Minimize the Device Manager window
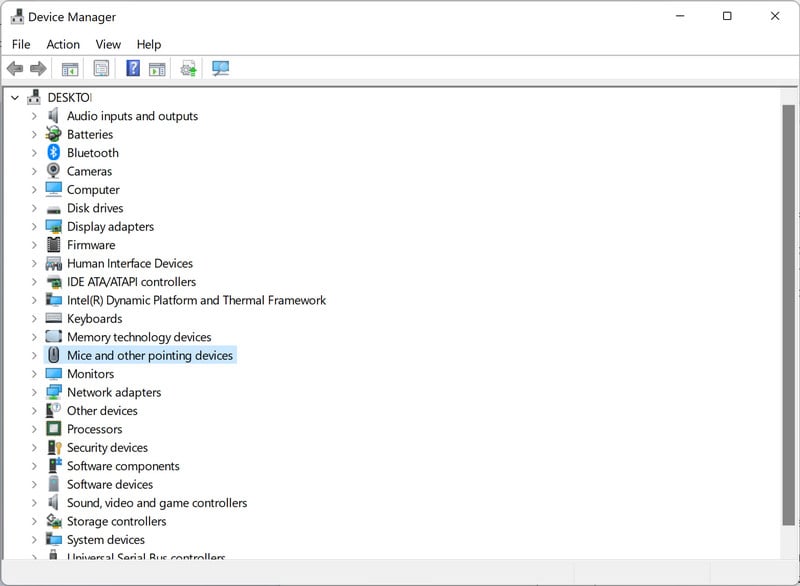The width and height of the screenshot is (800, 586). point(680,16)
